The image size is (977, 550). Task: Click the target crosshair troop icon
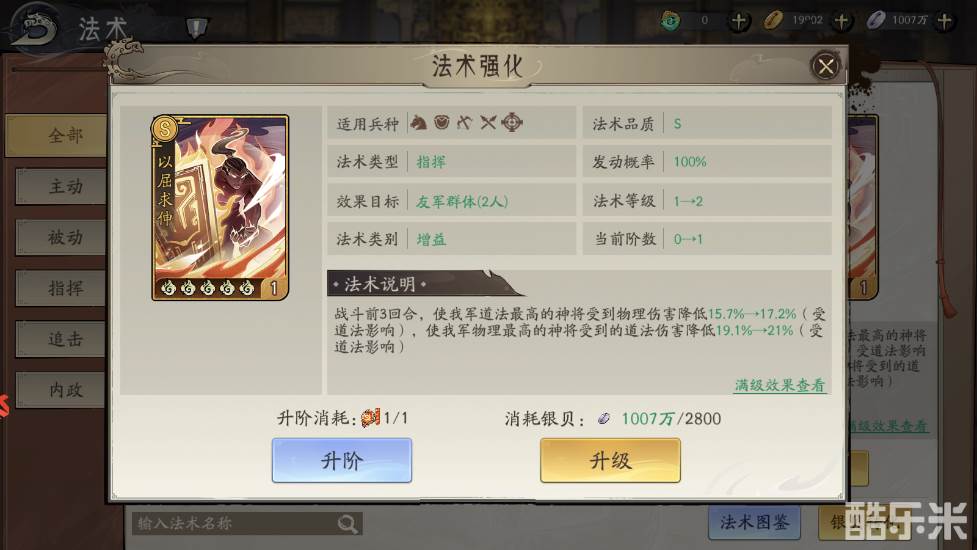point(512,122)
